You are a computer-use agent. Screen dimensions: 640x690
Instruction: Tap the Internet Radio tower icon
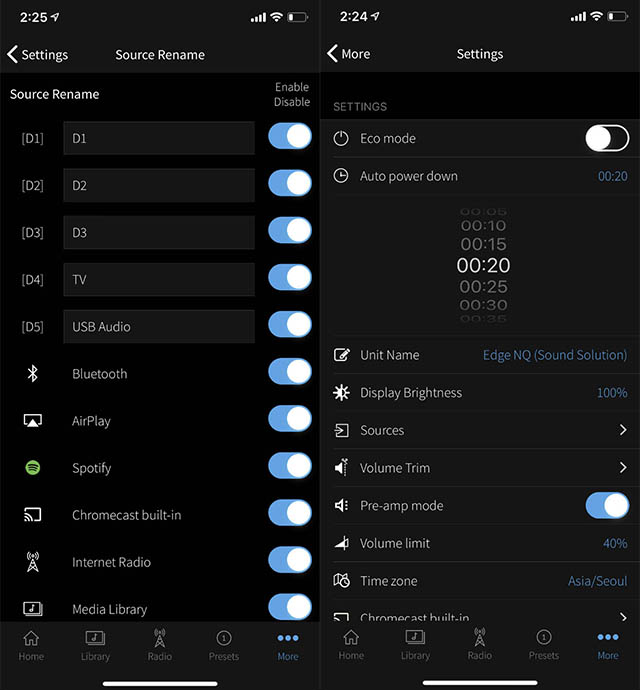click(32, 562)
